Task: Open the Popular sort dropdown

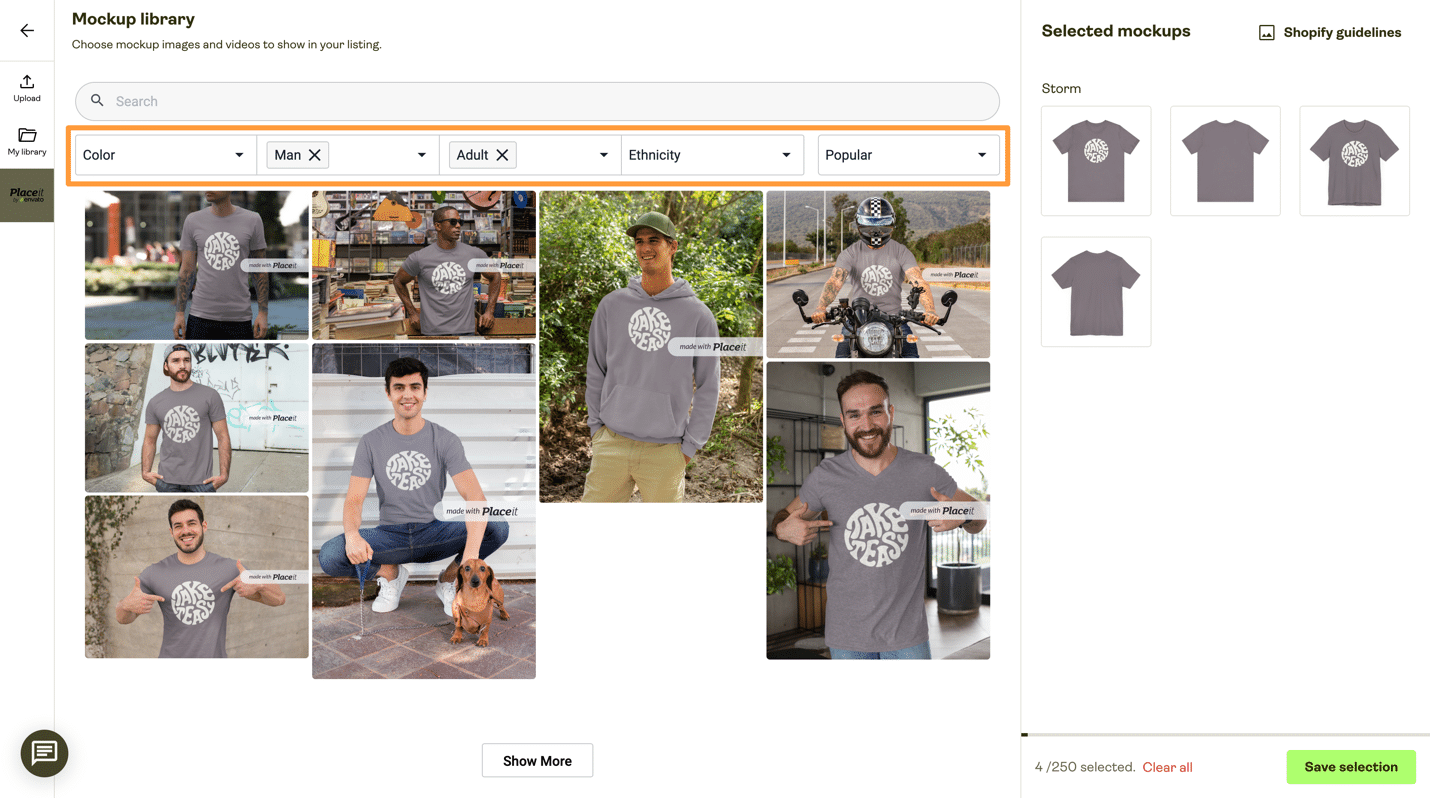Action: [x=908, y=155]
